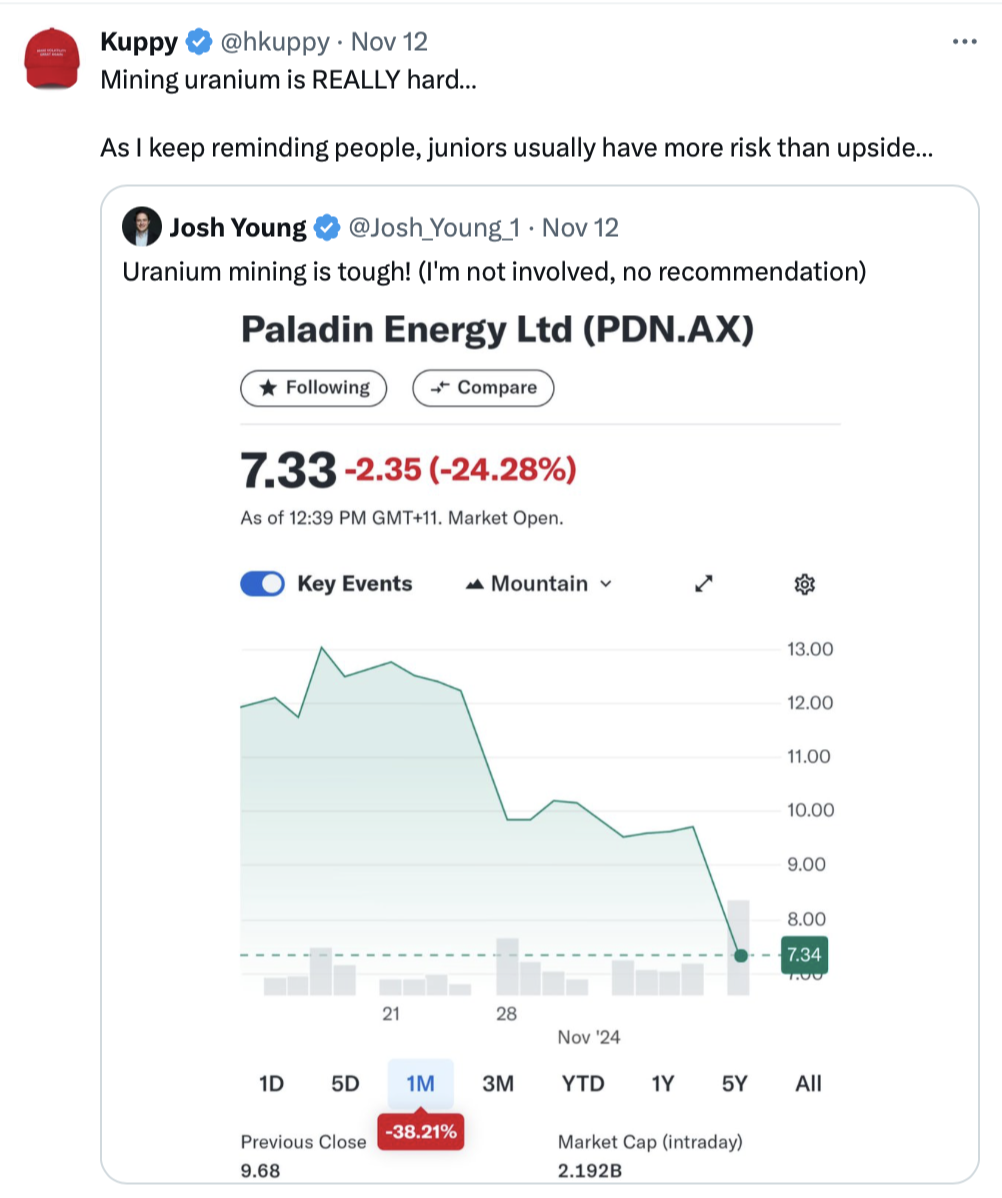
Task: Open the three-dot more options menu
Action: coord(965,42)
